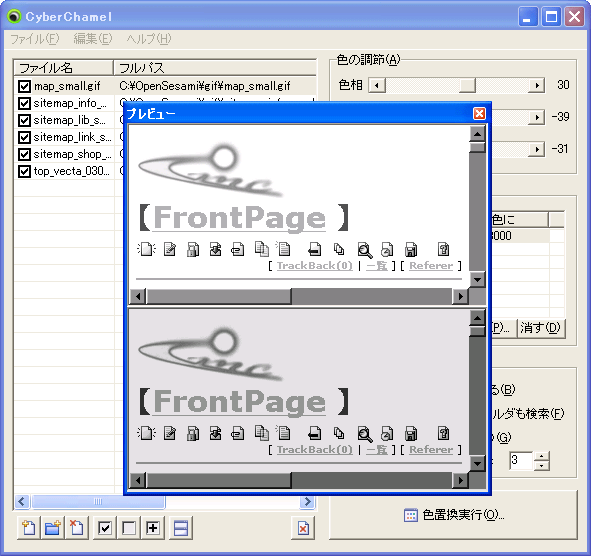Uncheck the map_small.gif checkbox
This screenshot has height=556, width=591.
(24, 86)
